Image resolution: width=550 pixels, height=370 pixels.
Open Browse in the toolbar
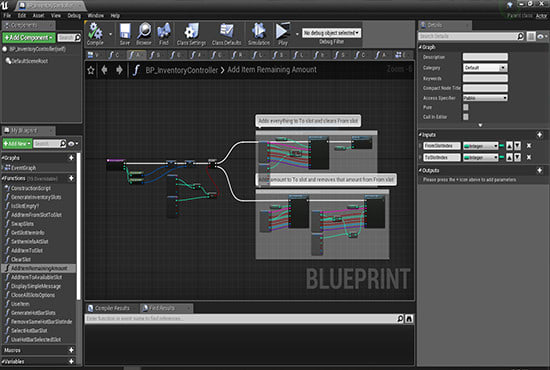click(x=144, y=34)
